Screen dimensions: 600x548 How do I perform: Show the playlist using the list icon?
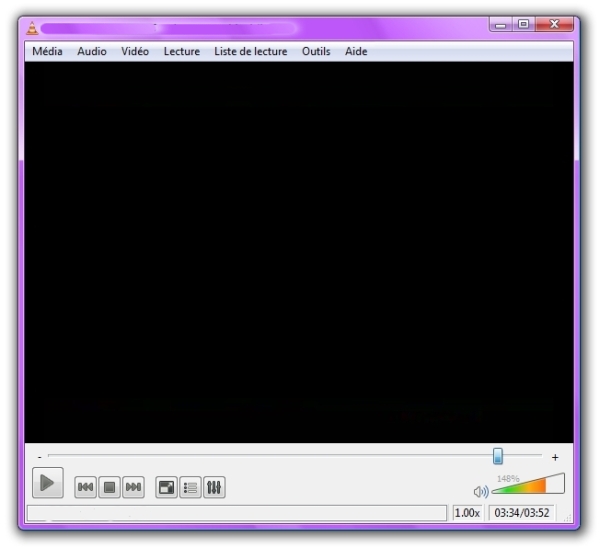(190, 487)
